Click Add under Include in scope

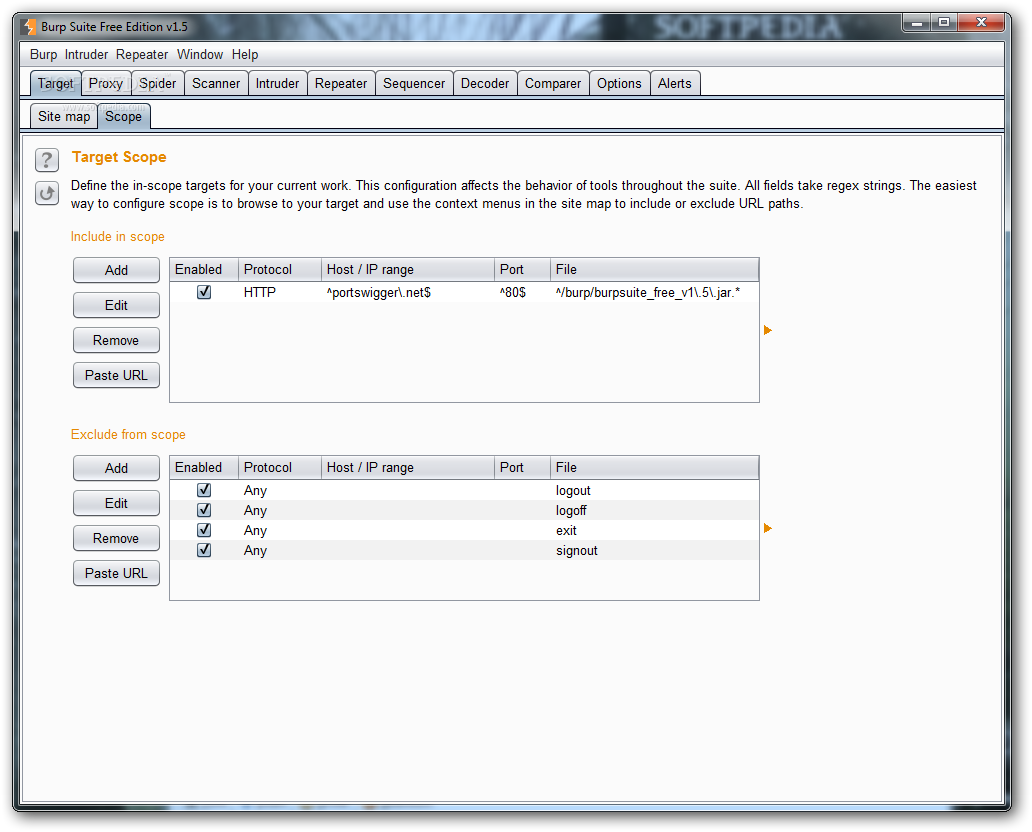(x=116, y=271)
